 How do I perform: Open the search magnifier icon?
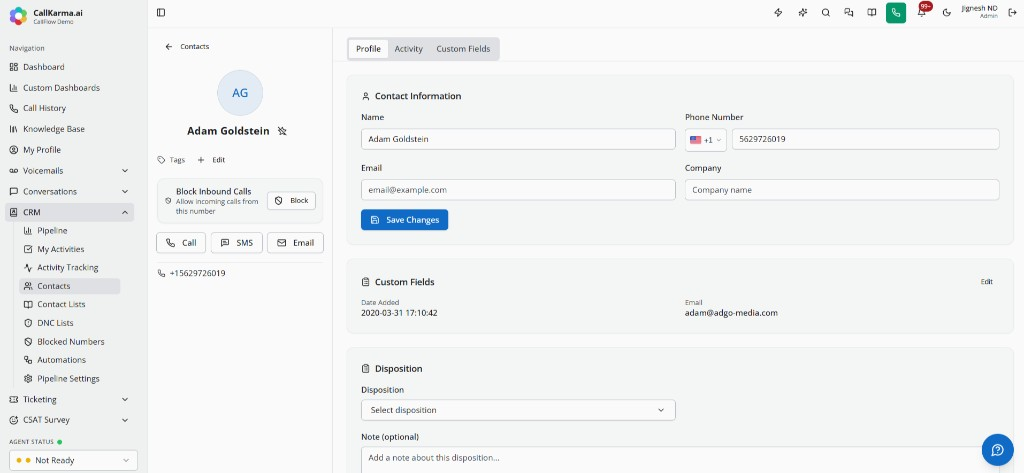[825, 12]
